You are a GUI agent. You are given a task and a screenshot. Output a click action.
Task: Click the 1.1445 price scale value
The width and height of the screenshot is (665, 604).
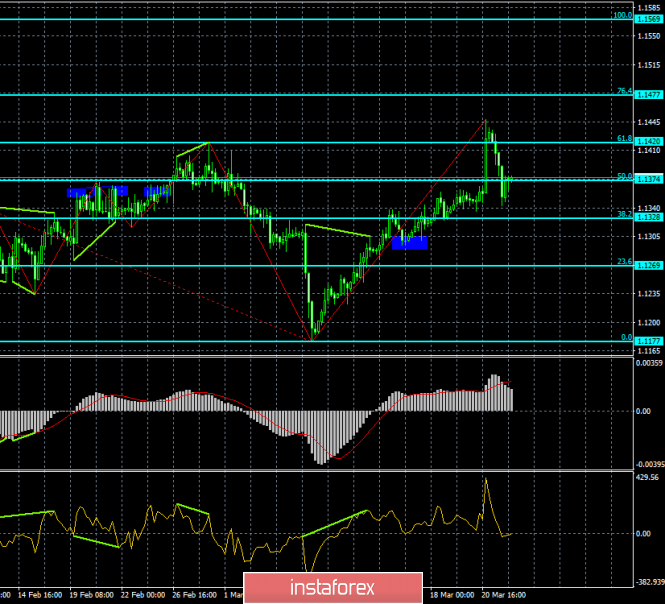pos(649,122)
